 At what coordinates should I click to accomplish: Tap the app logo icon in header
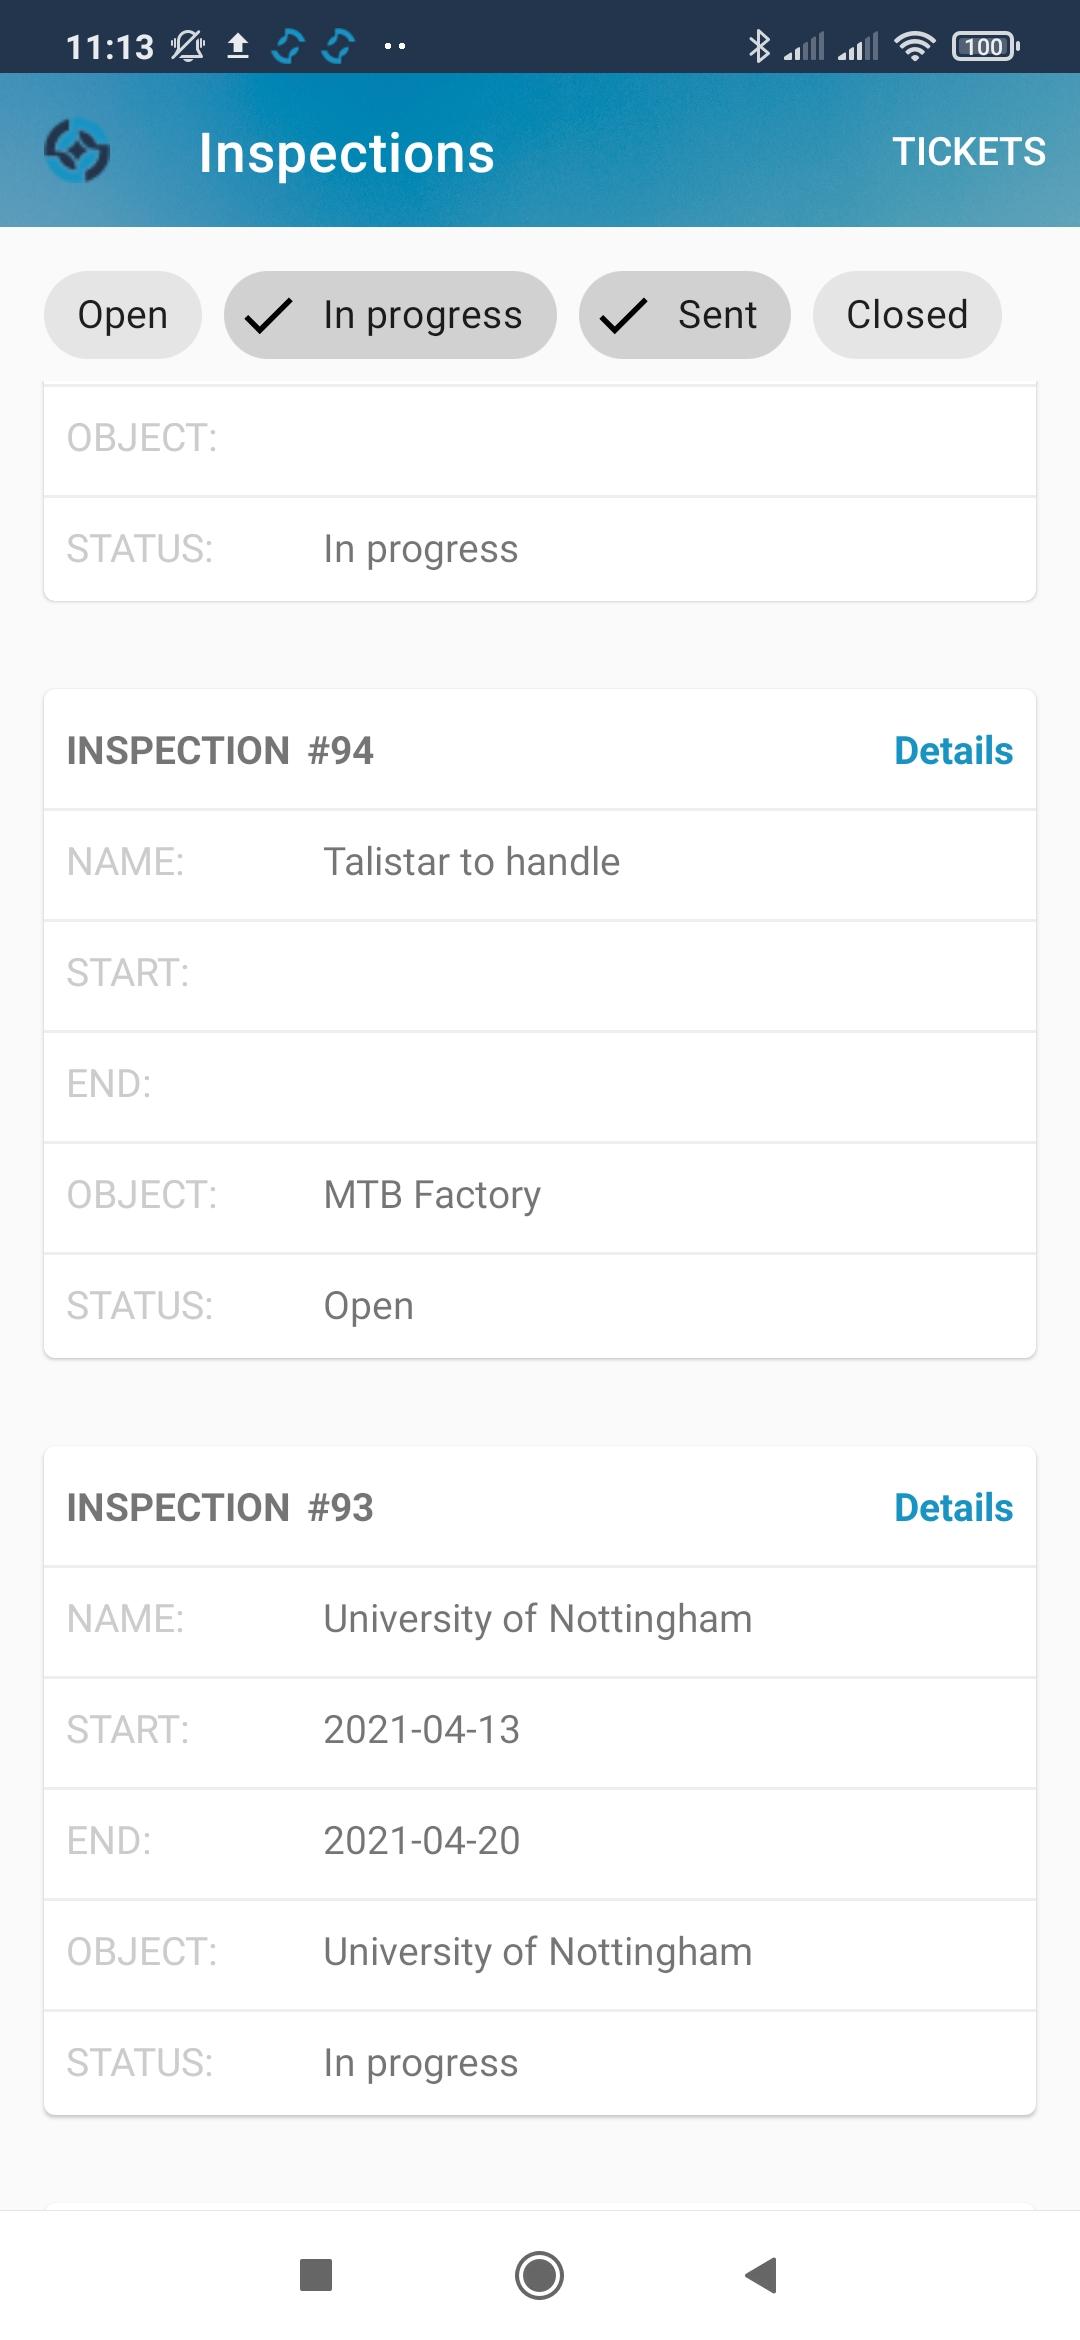click(77, 151)
